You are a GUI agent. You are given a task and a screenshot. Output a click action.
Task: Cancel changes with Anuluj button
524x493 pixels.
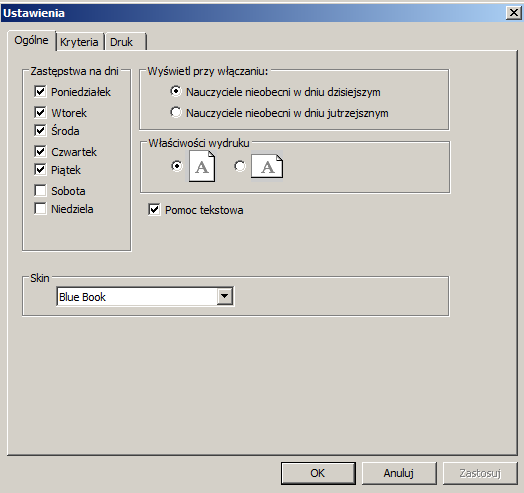coord(399,473)
